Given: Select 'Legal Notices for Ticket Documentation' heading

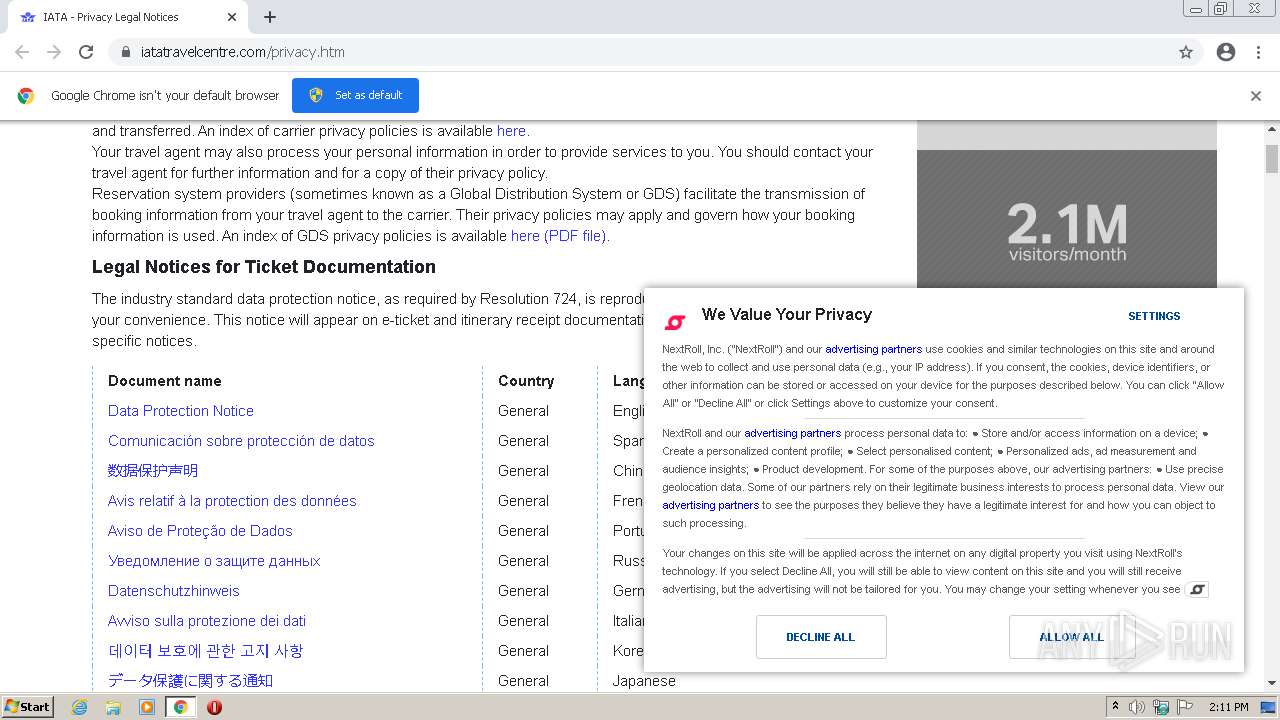Looking at the screenshot, I should point(264,267).
